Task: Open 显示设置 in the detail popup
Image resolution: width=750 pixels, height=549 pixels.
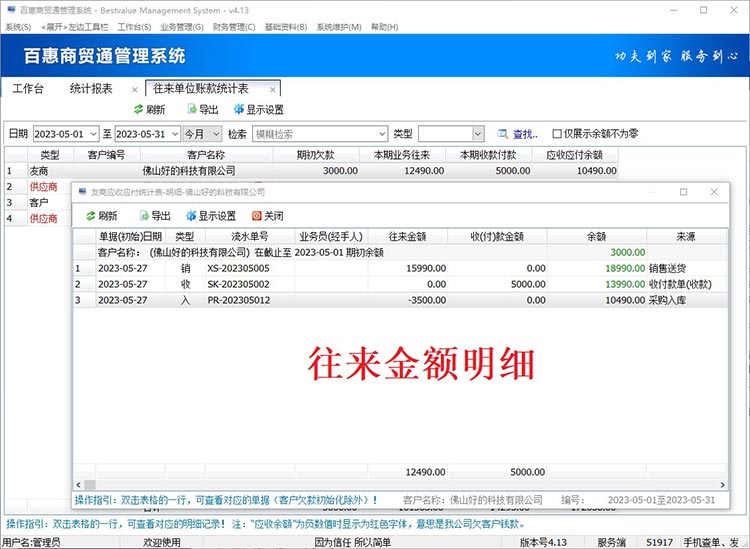Action: tap(191, 215)
